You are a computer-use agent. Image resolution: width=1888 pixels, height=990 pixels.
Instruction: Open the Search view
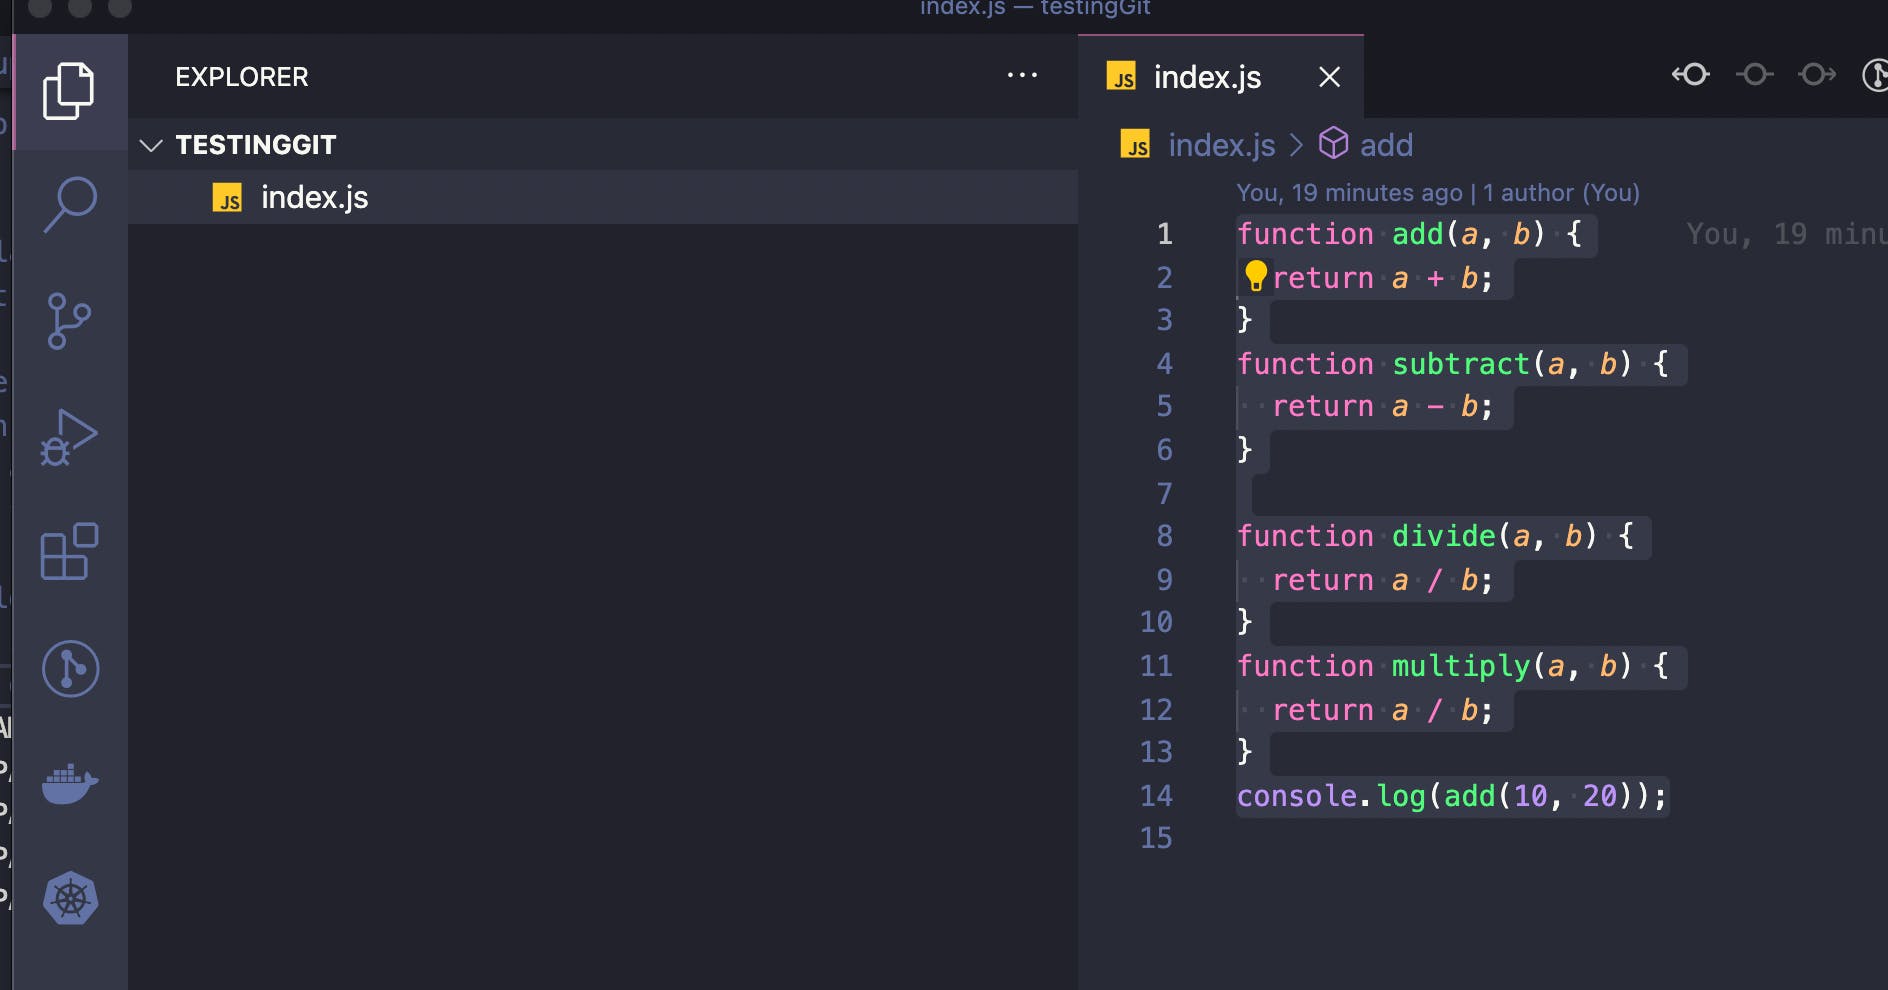pos(70,204)
